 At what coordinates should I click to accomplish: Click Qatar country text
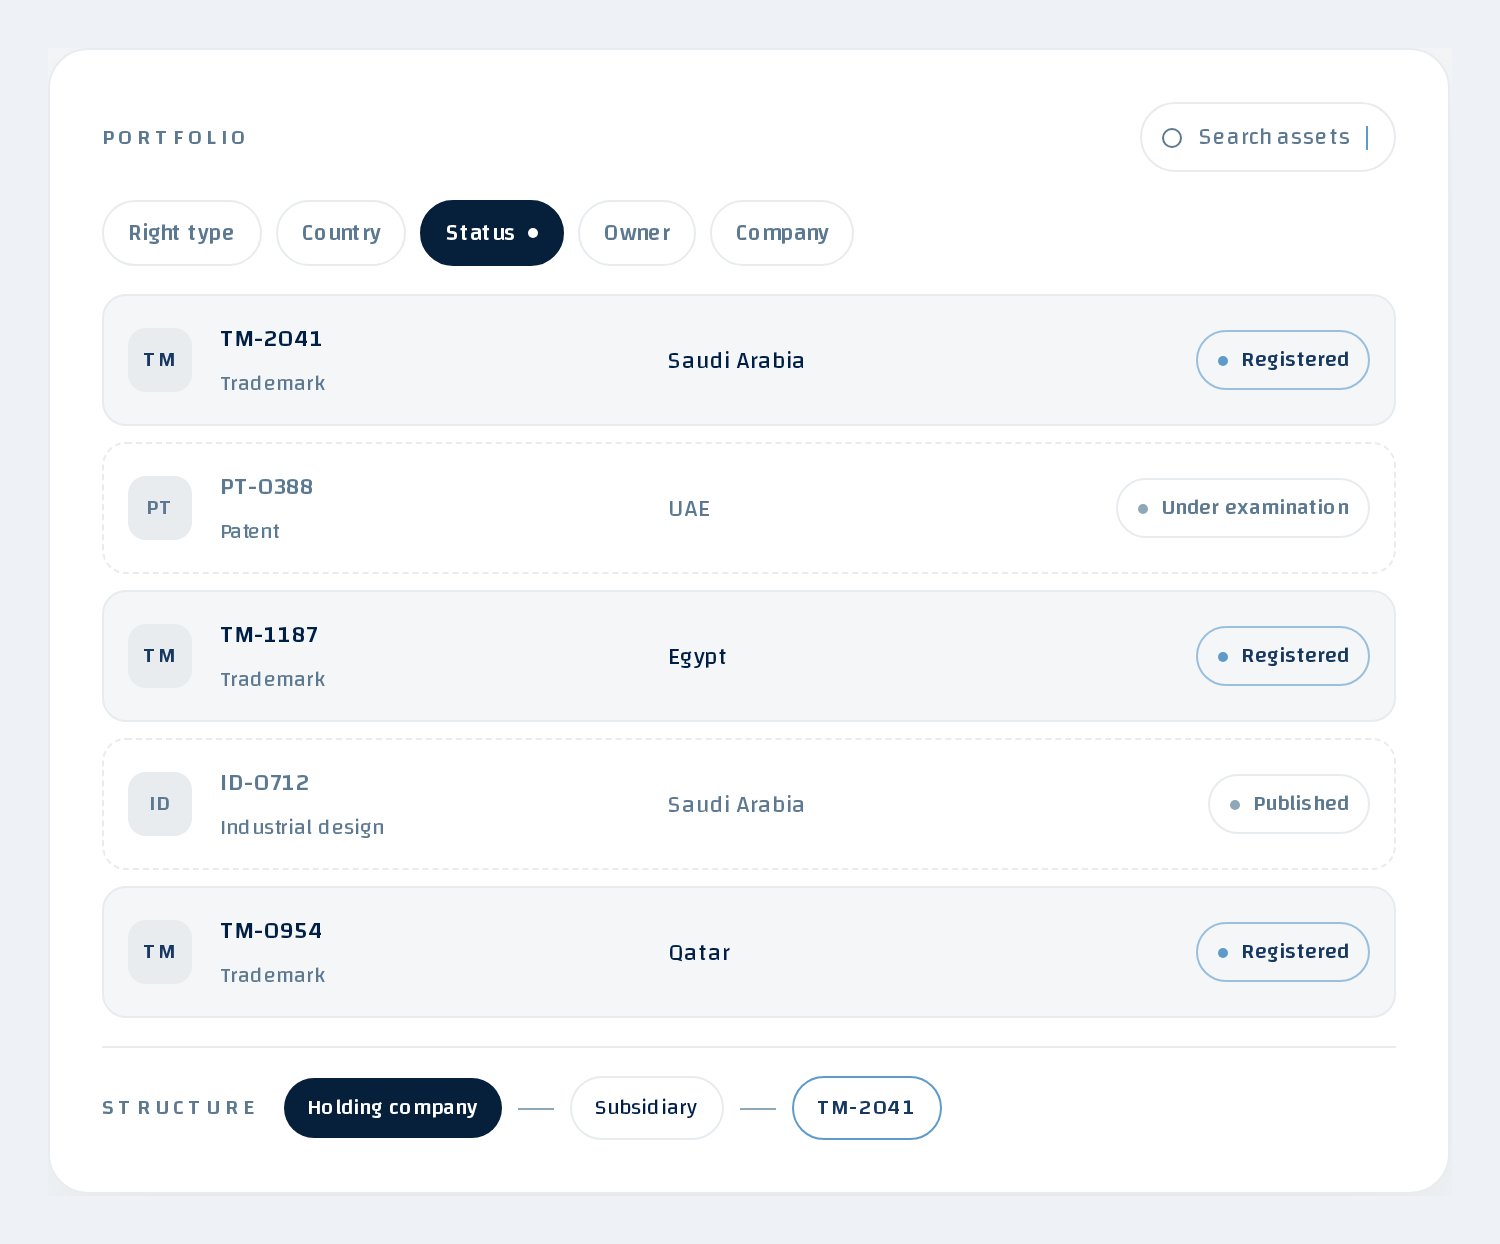(699, 952)
